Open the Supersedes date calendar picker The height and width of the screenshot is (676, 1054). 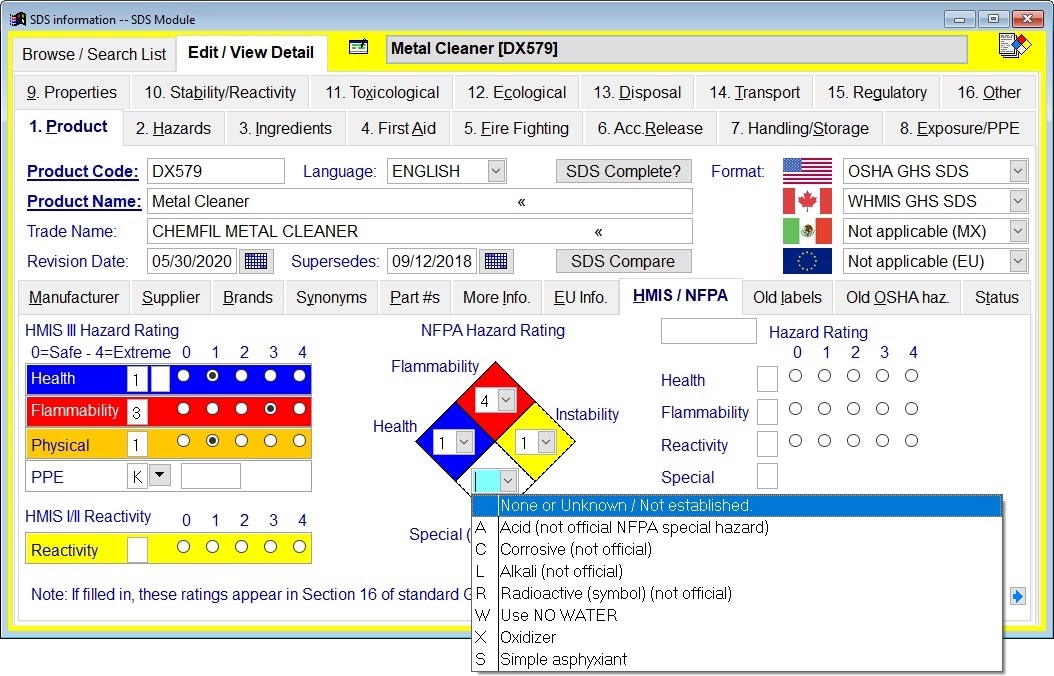pos(496,261)
